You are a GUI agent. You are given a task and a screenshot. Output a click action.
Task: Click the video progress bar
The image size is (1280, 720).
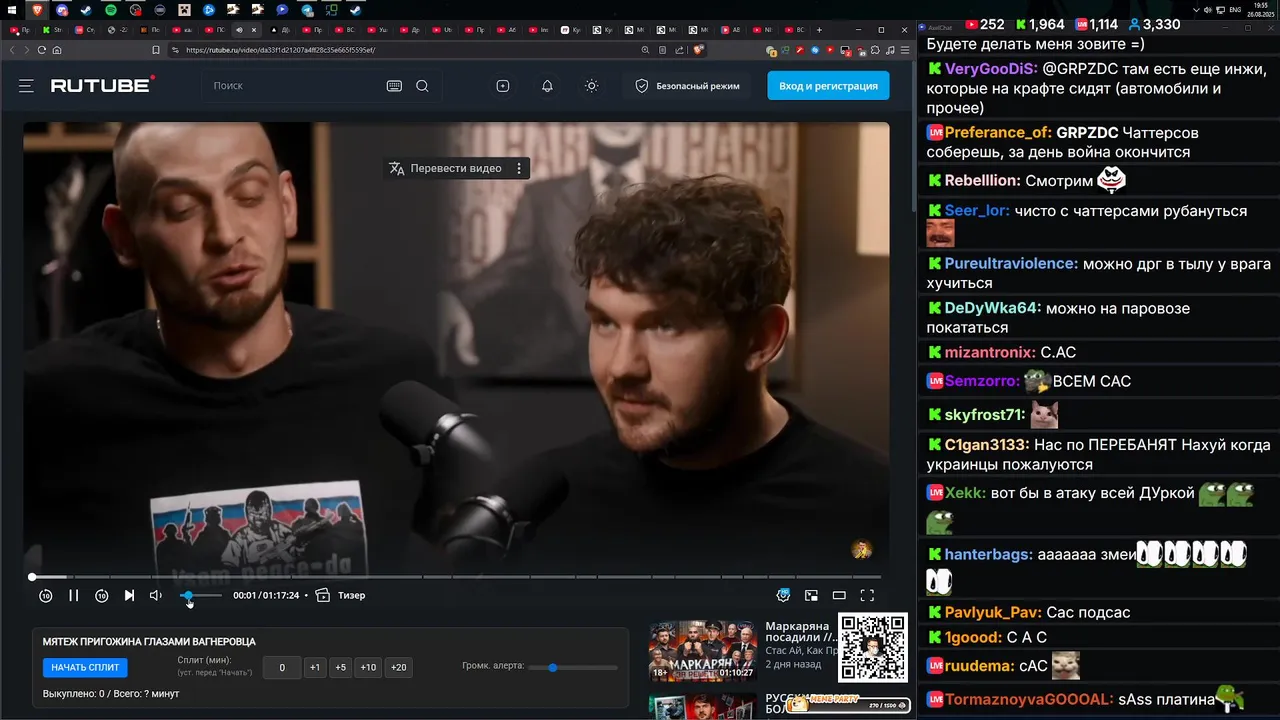(x=456, y=577)
